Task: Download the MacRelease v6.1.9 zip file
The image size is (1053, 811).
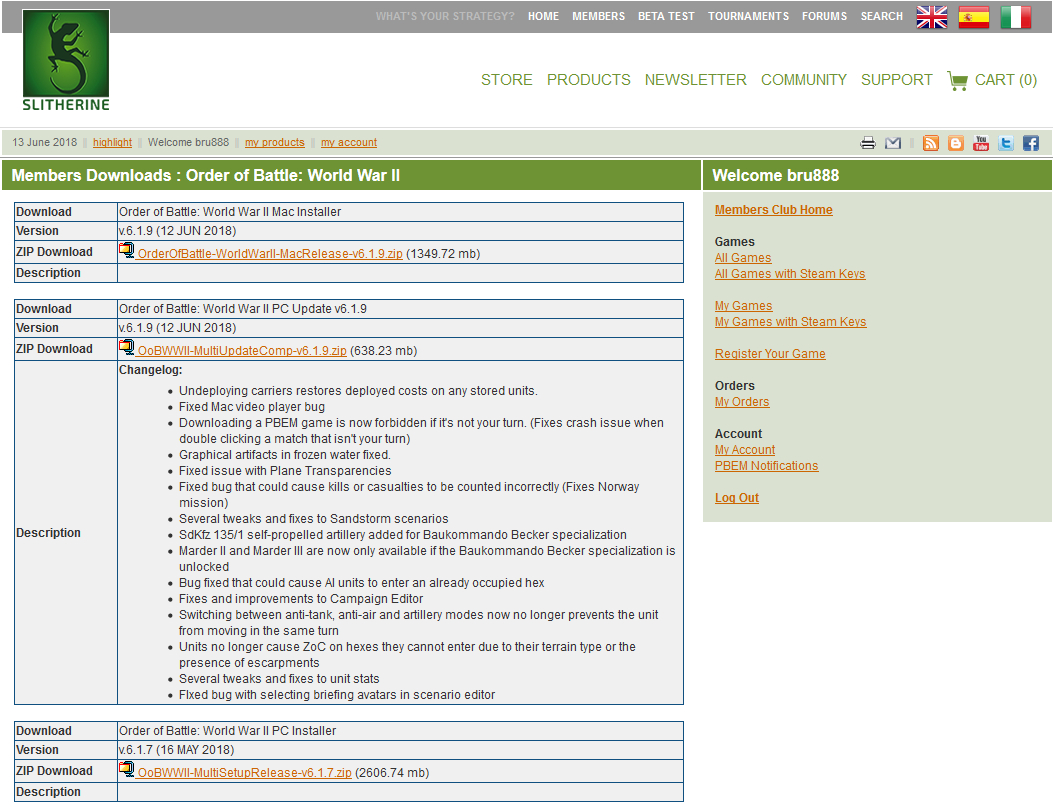Action: coord(270,254)
